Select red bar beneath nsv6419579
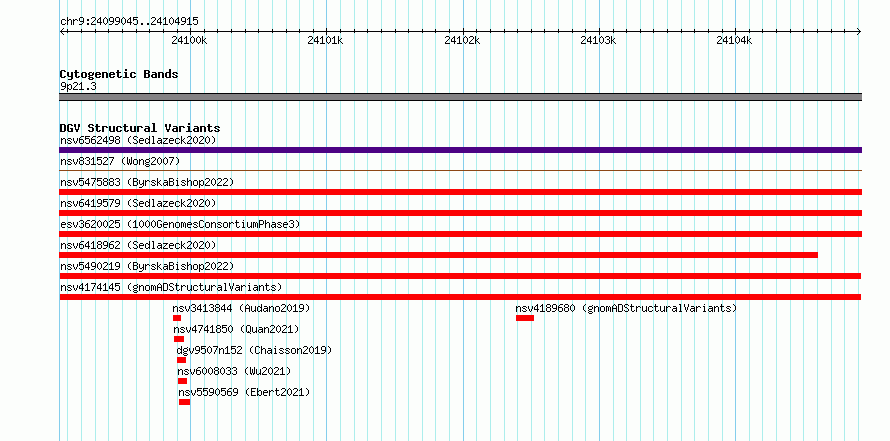 pyautogui.click(x=460, y=213)
